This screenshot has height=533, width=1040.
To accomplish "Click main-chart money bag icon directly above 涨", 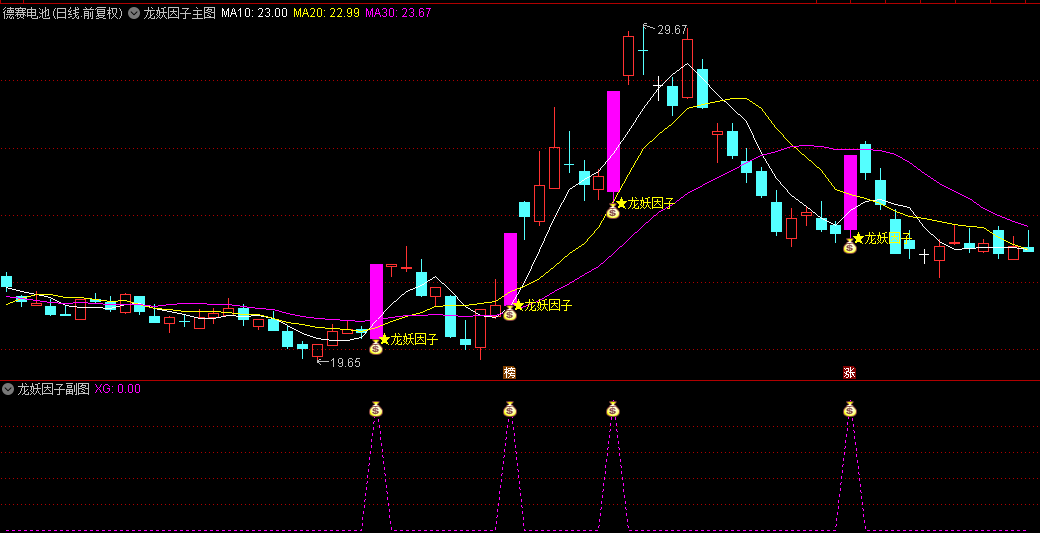I will (x=850, y=247).
